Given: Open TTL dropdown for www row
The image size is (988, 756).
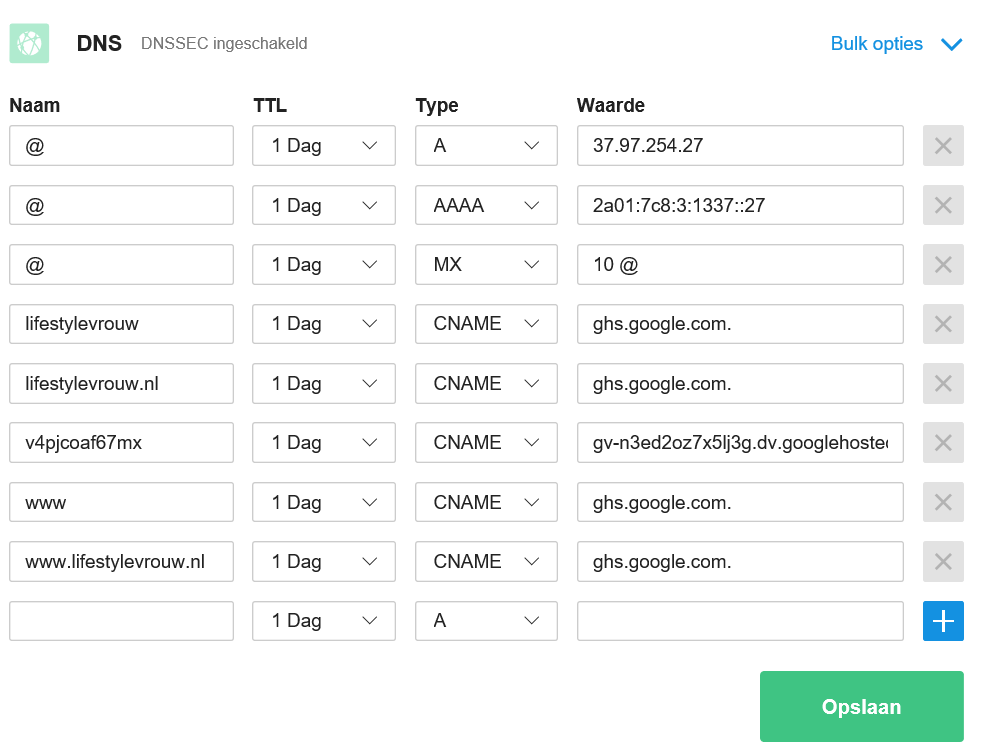Looking at the screenshot, I should click(x=324, y=502).
